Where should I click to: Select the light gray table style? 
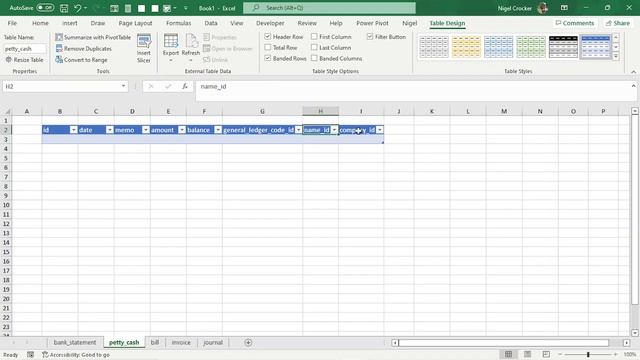pos(434,47)
